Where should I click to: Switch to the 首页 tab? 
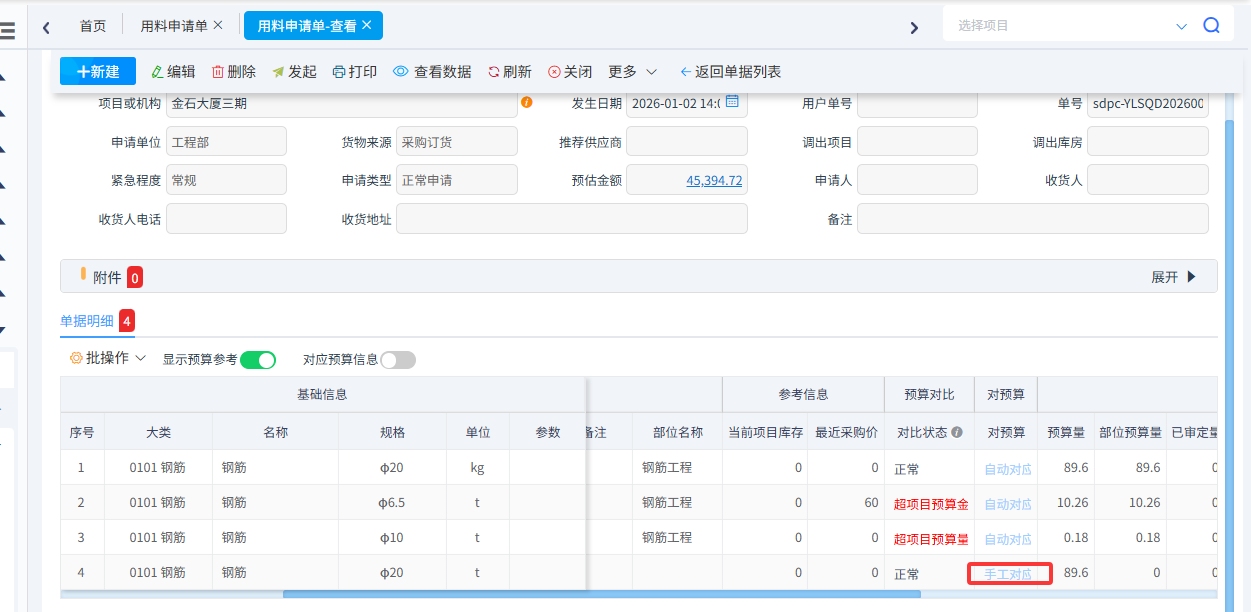coord(93,26)
